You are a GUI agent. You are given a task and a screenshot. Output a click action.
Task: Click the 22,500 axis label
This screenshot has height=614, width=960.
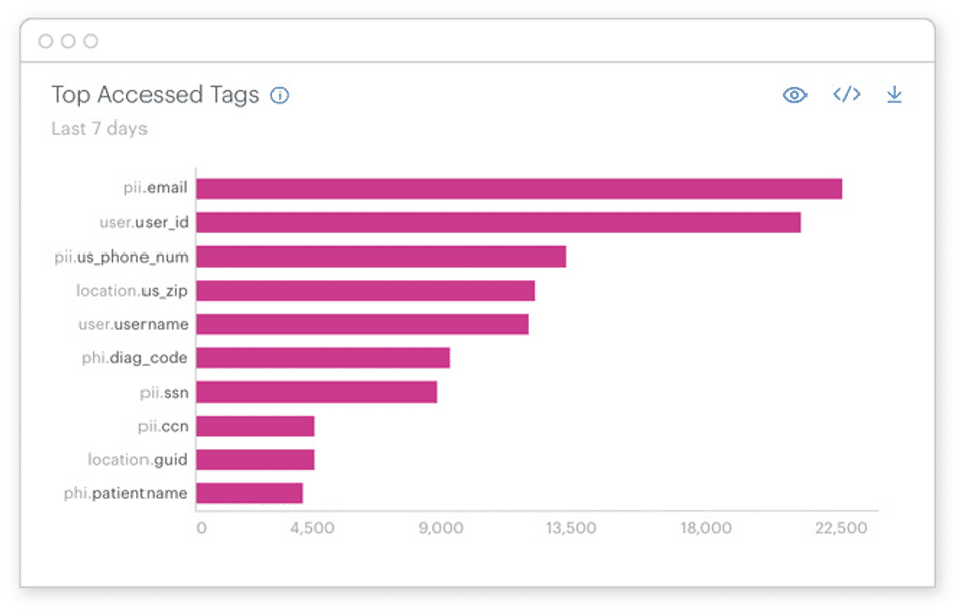pos(841,528)
